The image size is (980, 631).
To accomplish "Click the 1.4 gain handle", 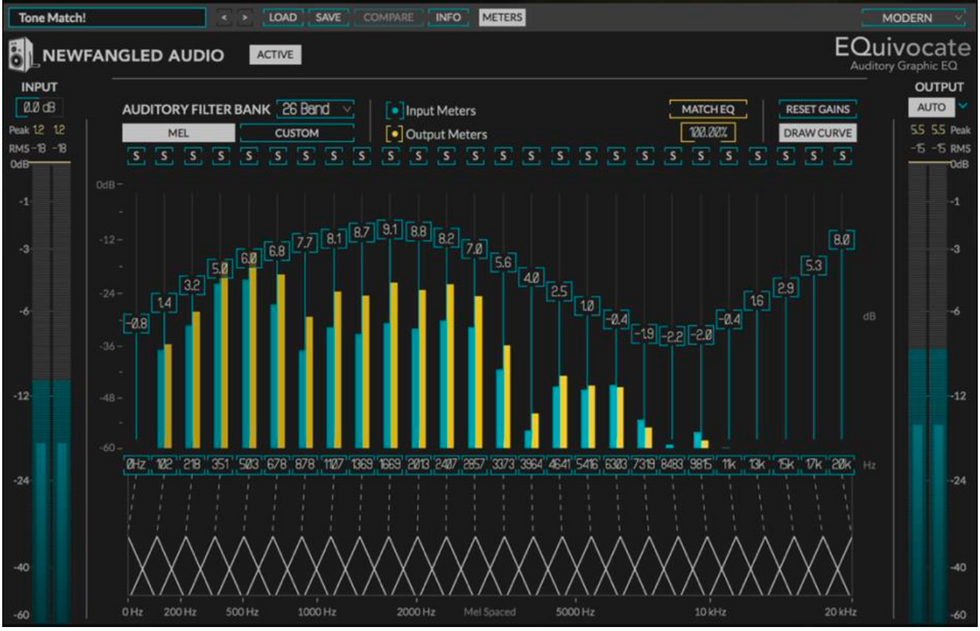I will point(164,303).
